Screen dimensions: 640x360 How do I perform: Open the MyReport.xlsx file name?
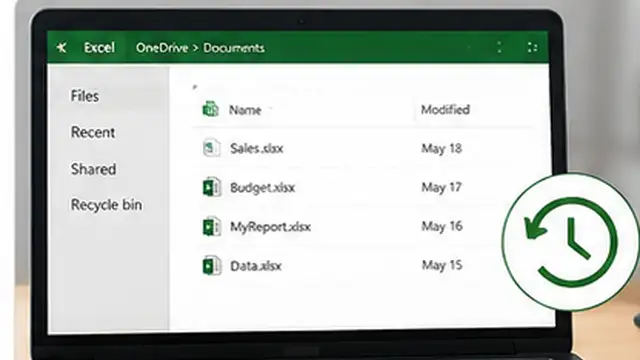(271, 227)
